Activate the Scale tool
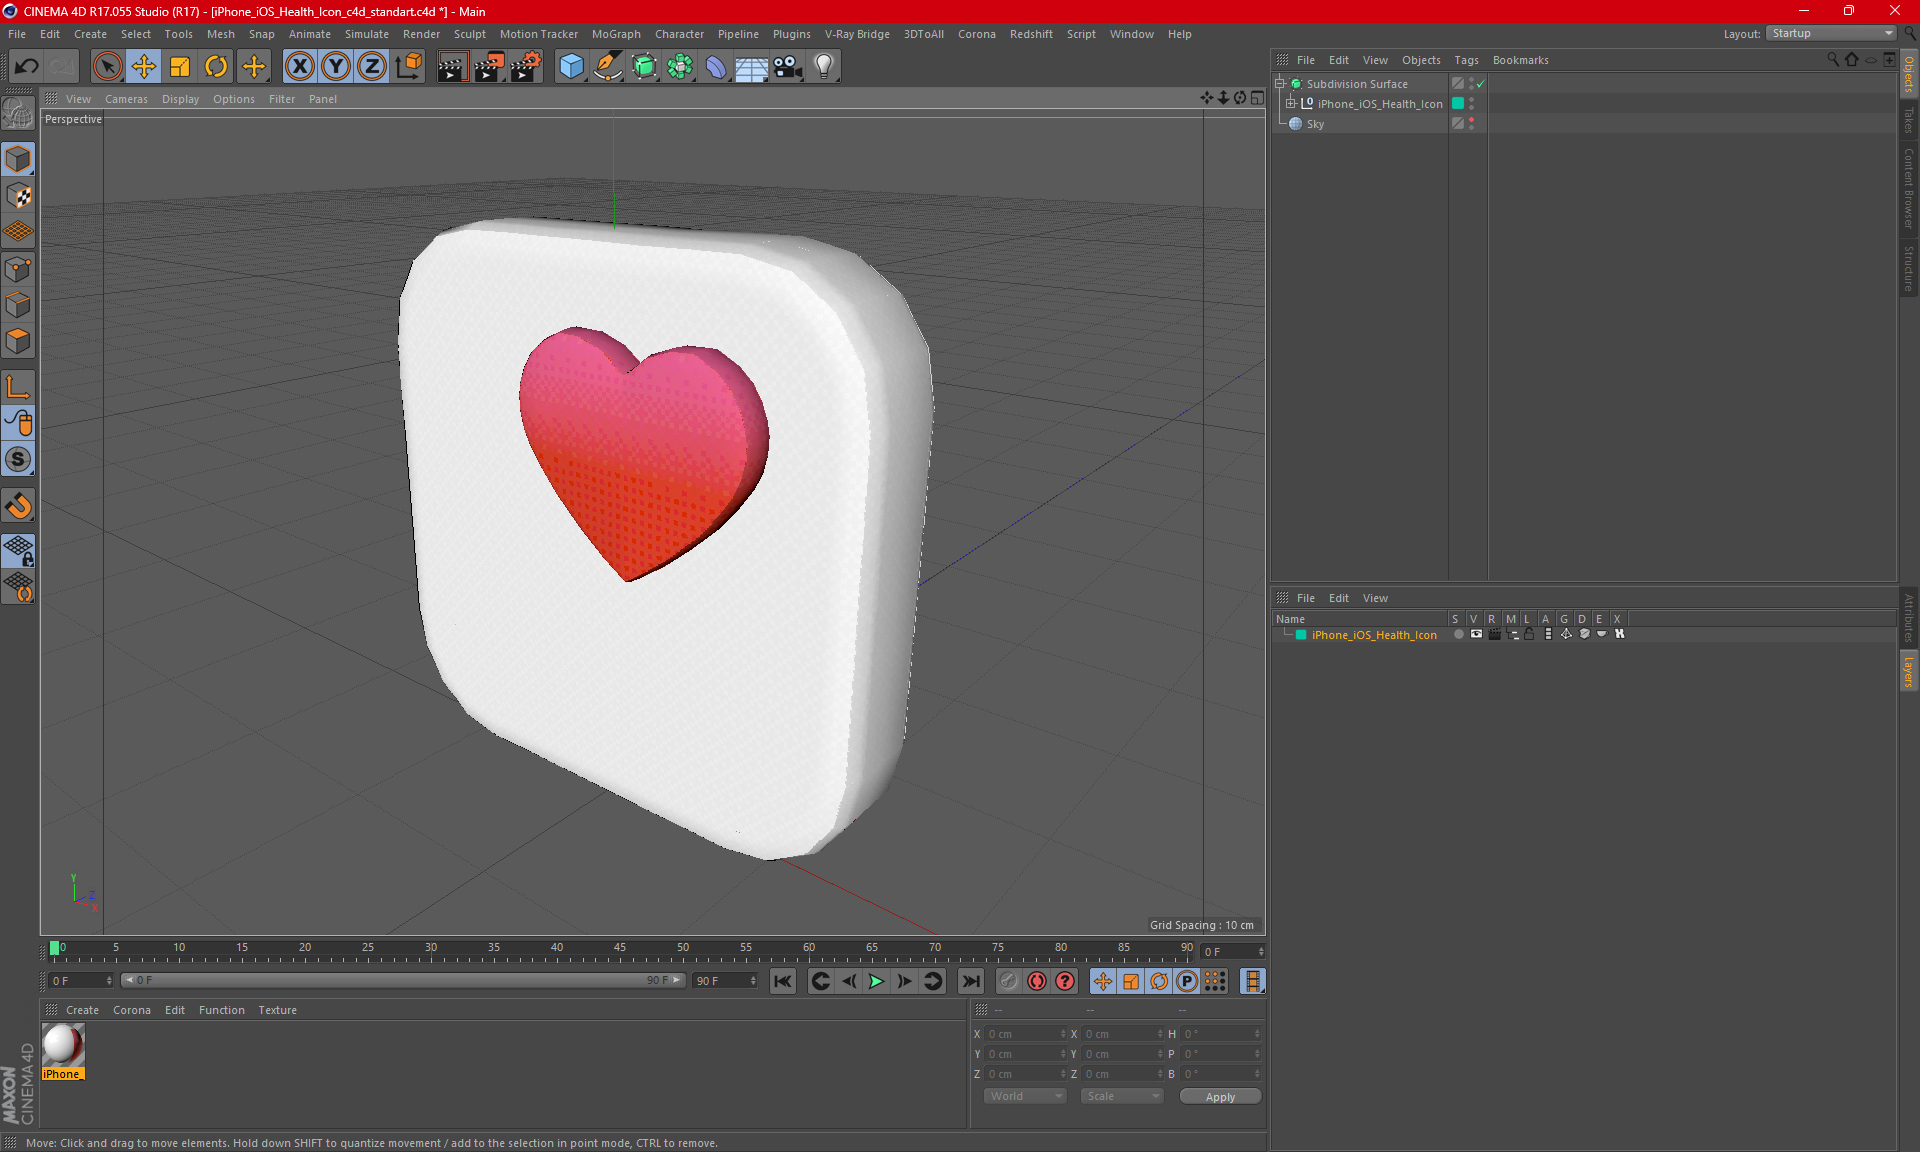 pos(180,67)
